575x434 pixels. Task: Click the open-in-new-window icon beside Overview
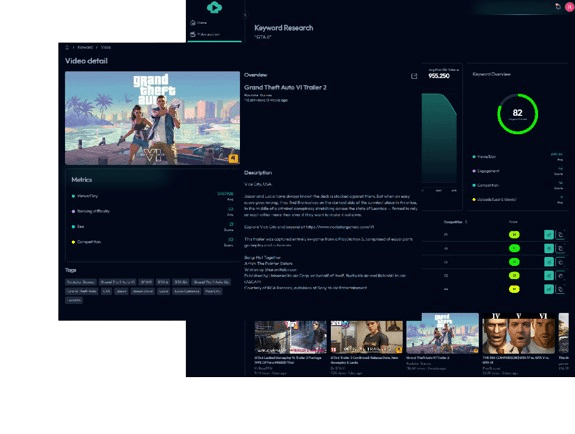(x=414, y=76)
